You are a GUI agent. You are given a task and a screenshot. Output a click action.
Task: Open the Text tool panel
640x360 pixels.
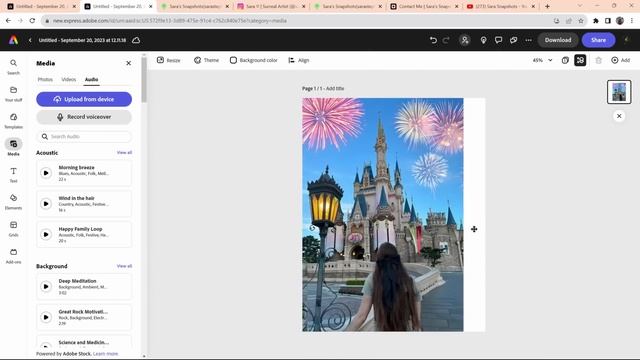(13, 175)
